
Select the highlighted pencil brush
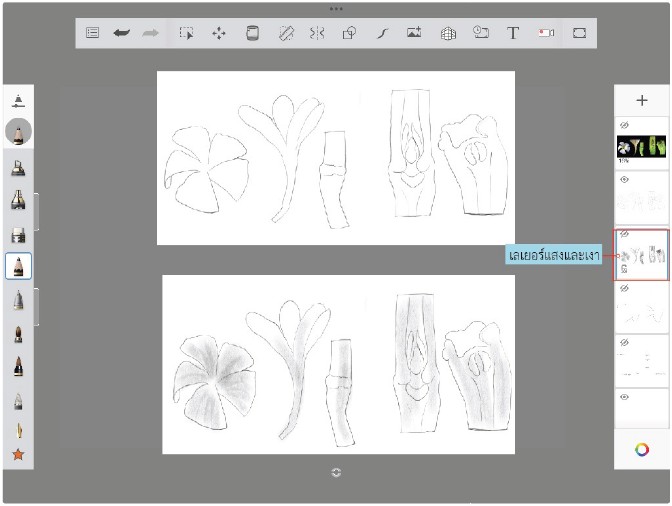pyautogui.click(x=18, y=266)
